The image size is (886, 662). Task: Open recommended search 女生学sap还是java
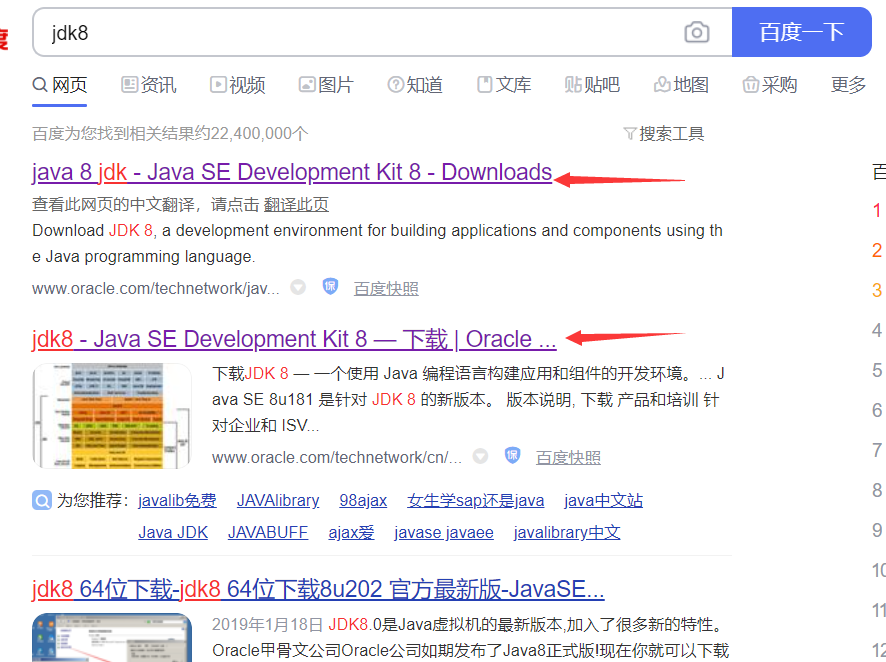pyautogui.click(x=475, y=500)
